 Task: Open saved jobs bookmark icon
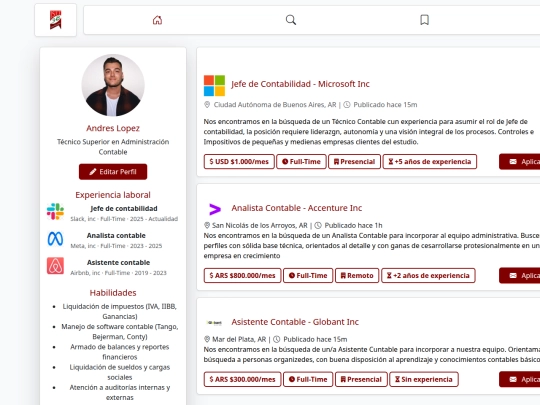click(424, 20)
